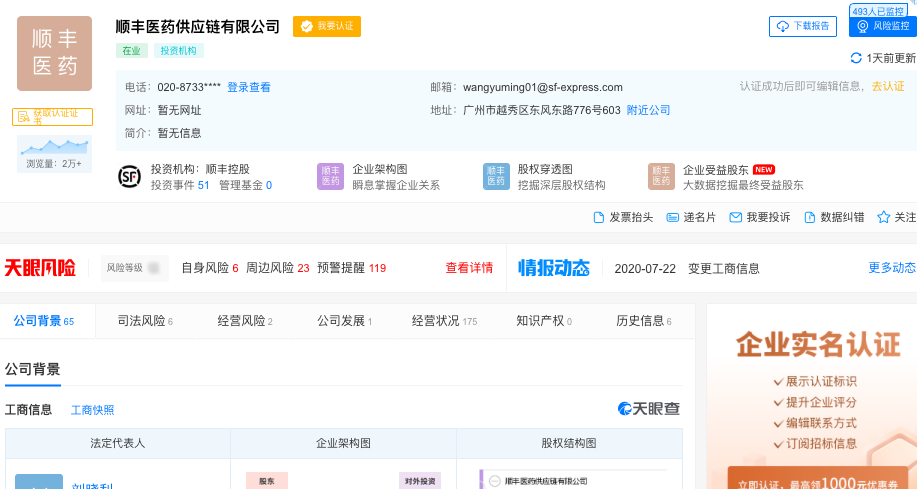Screen dimensions: 917x489
Task: Click the 在业 status tag
Action: pos(132,51)
